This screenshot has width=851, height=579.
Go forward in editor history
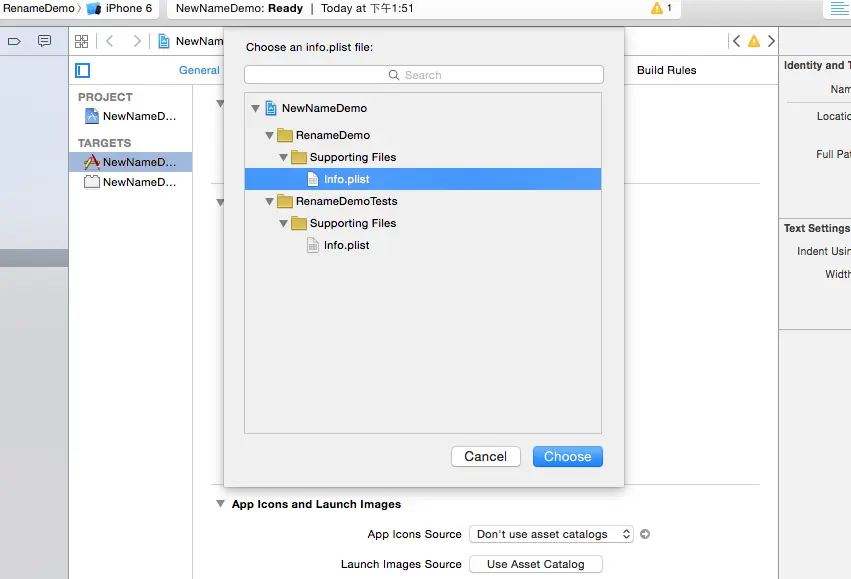click(x=137, y=41)
